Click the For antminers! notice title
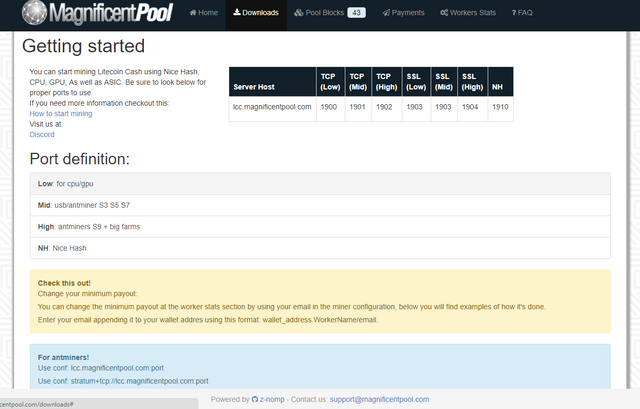This screenshot has width=640, height=409. [x=63, y=357]
